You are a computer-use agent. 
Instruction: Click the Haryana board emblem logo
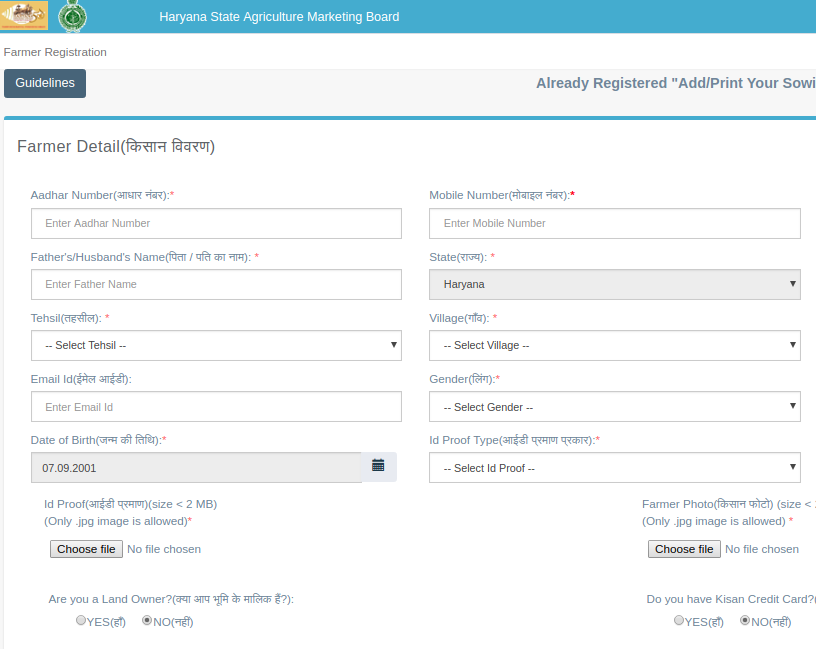coord(71,17)
